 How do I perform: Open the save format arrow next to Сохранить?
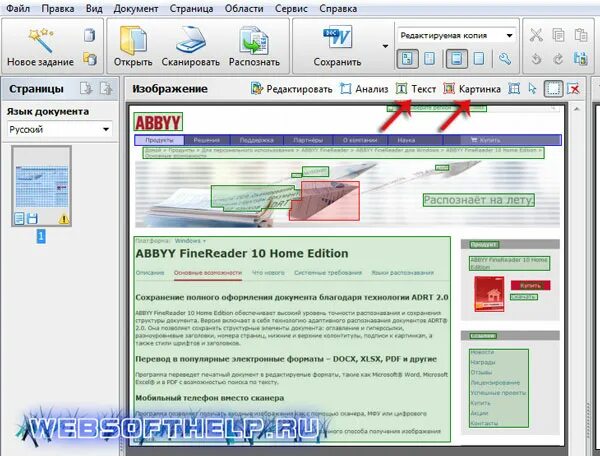[x=385, y=46]
